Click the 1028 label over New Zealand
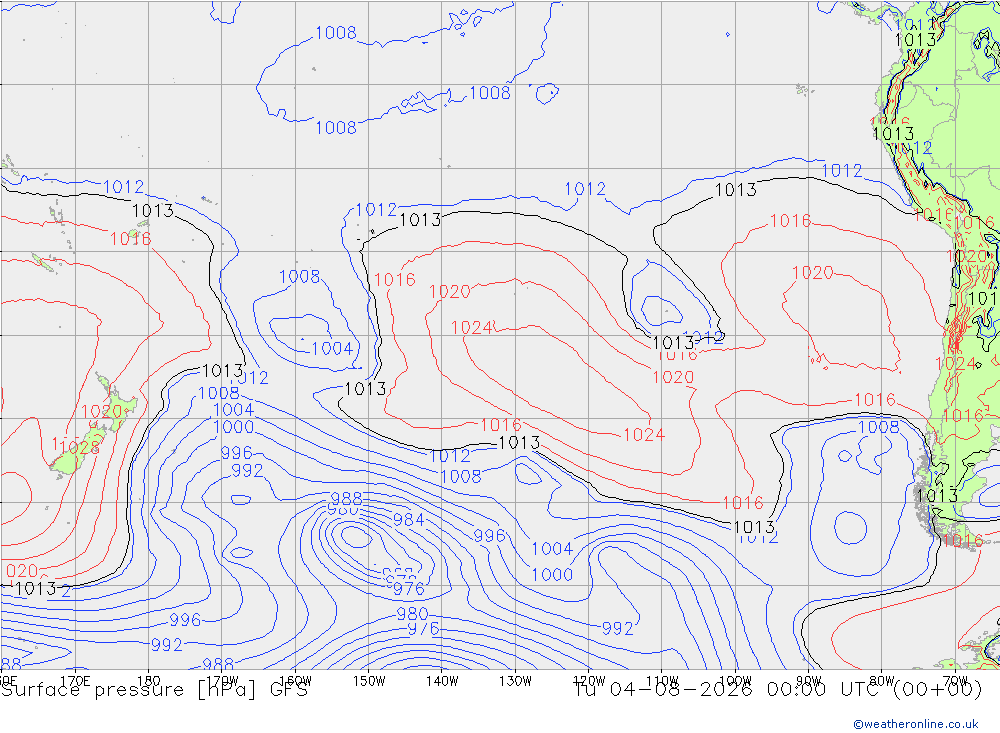This screenshot has height=733, width=1000. (80, 447)
